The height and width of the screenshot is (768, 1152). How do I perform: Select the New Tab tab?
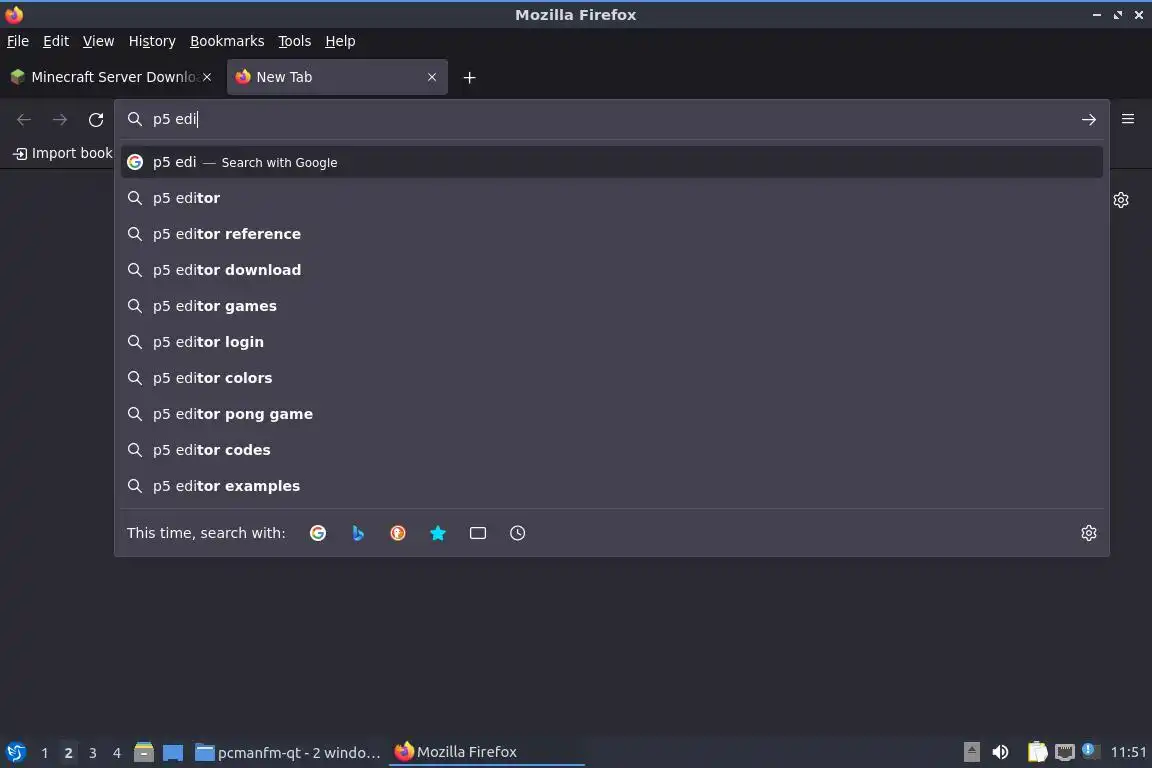(337, 77)
